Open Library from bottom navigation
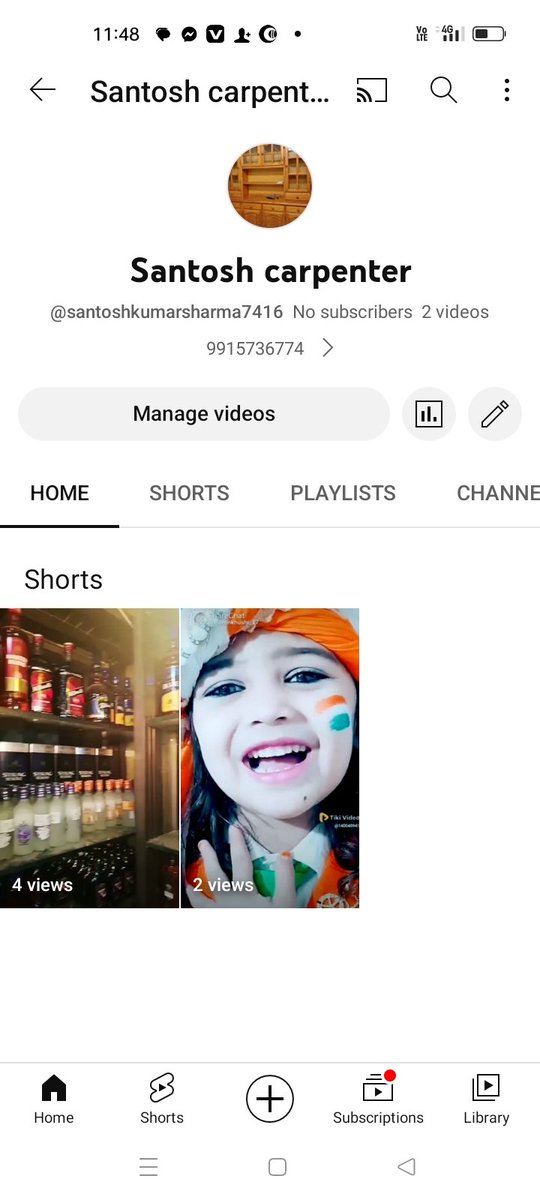 pyautogui.click(x=486, y=1100)
